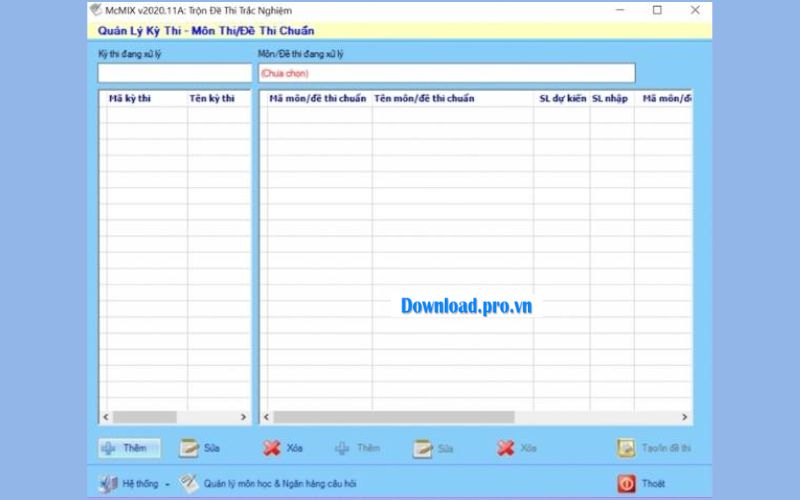Minimize the McMIX window
This screenshot has width=800, height=500.
point(620,10)
